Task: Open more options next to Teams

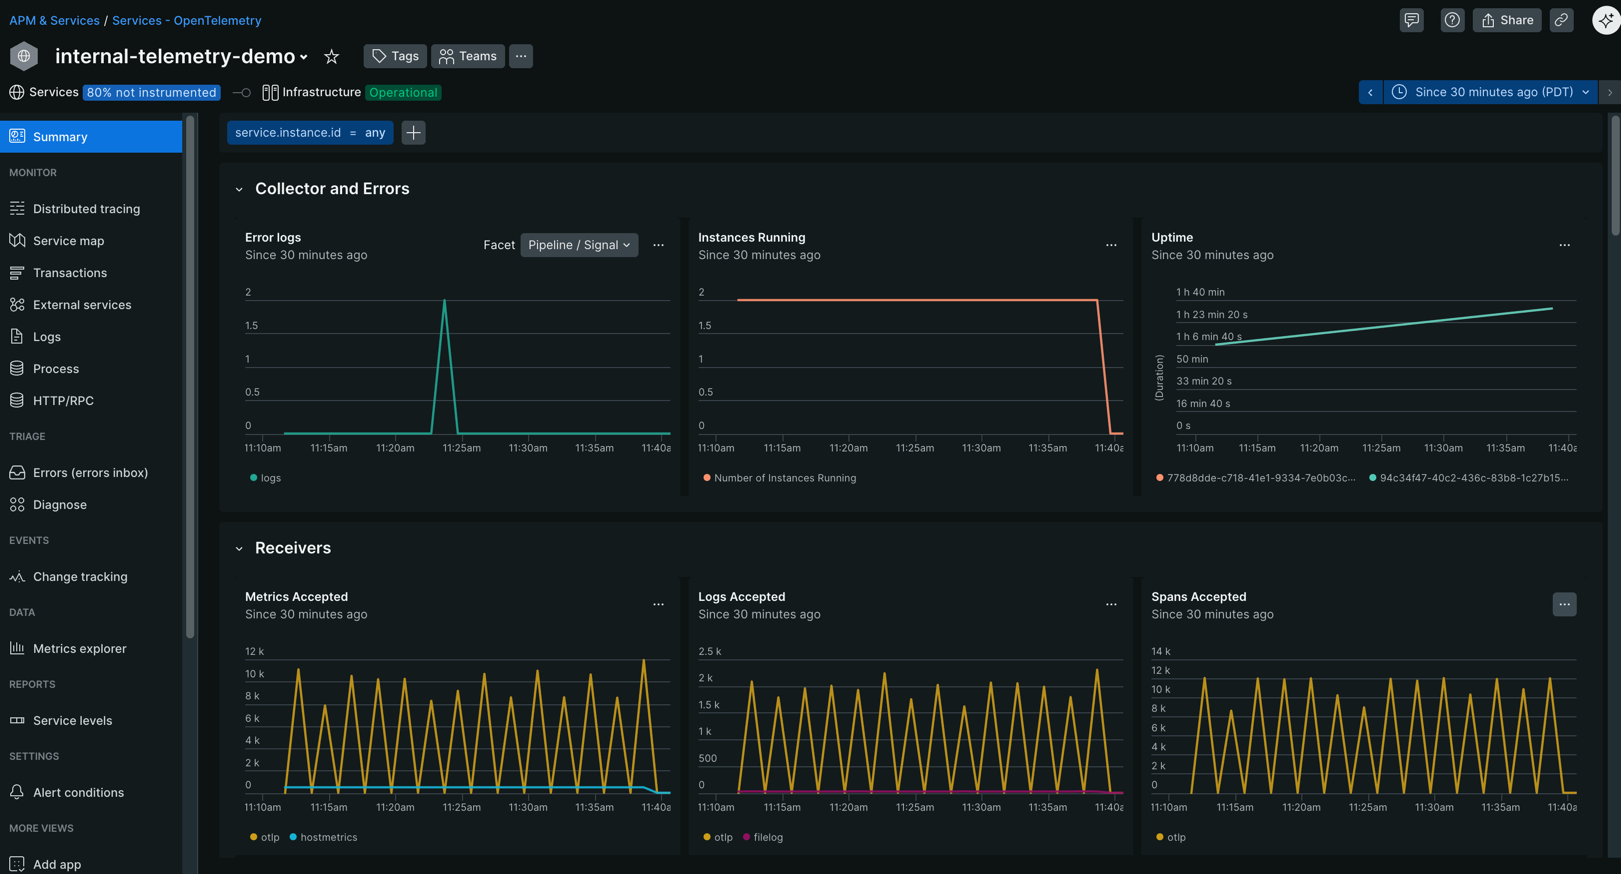Action: pos(521,56)
